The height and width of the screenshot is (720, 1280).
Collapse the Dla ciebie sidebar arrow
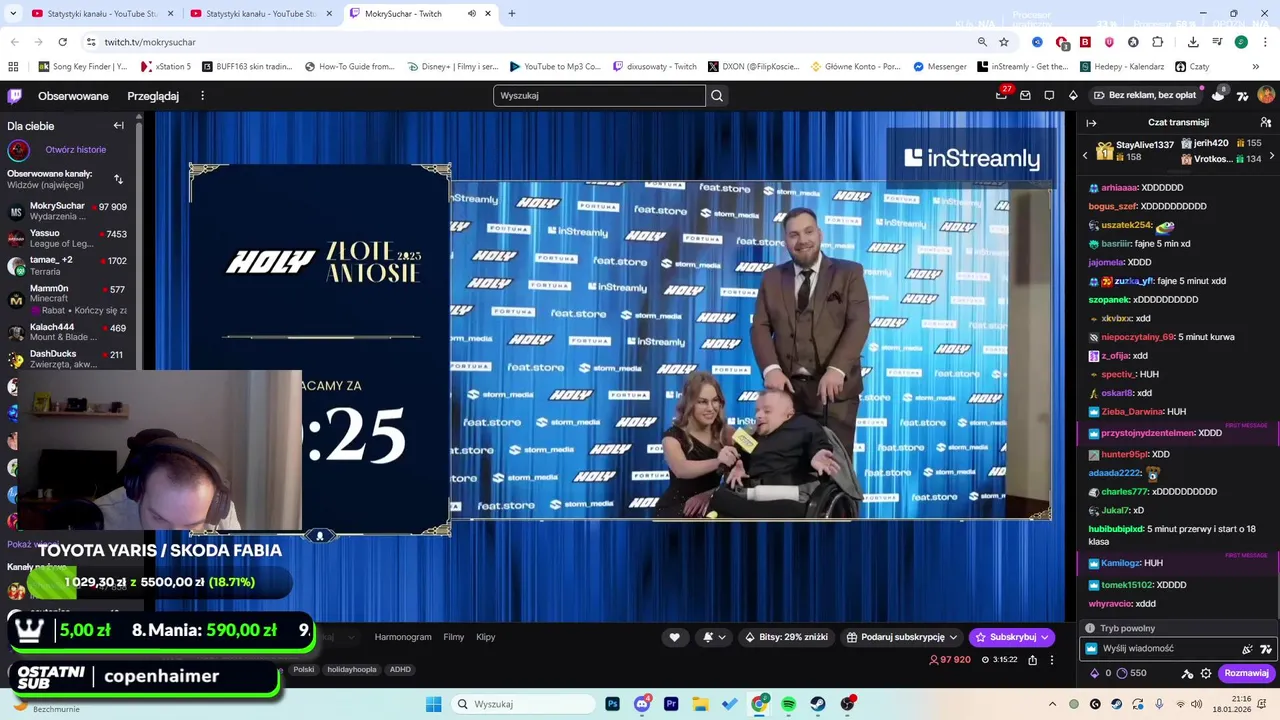[118, 125]
